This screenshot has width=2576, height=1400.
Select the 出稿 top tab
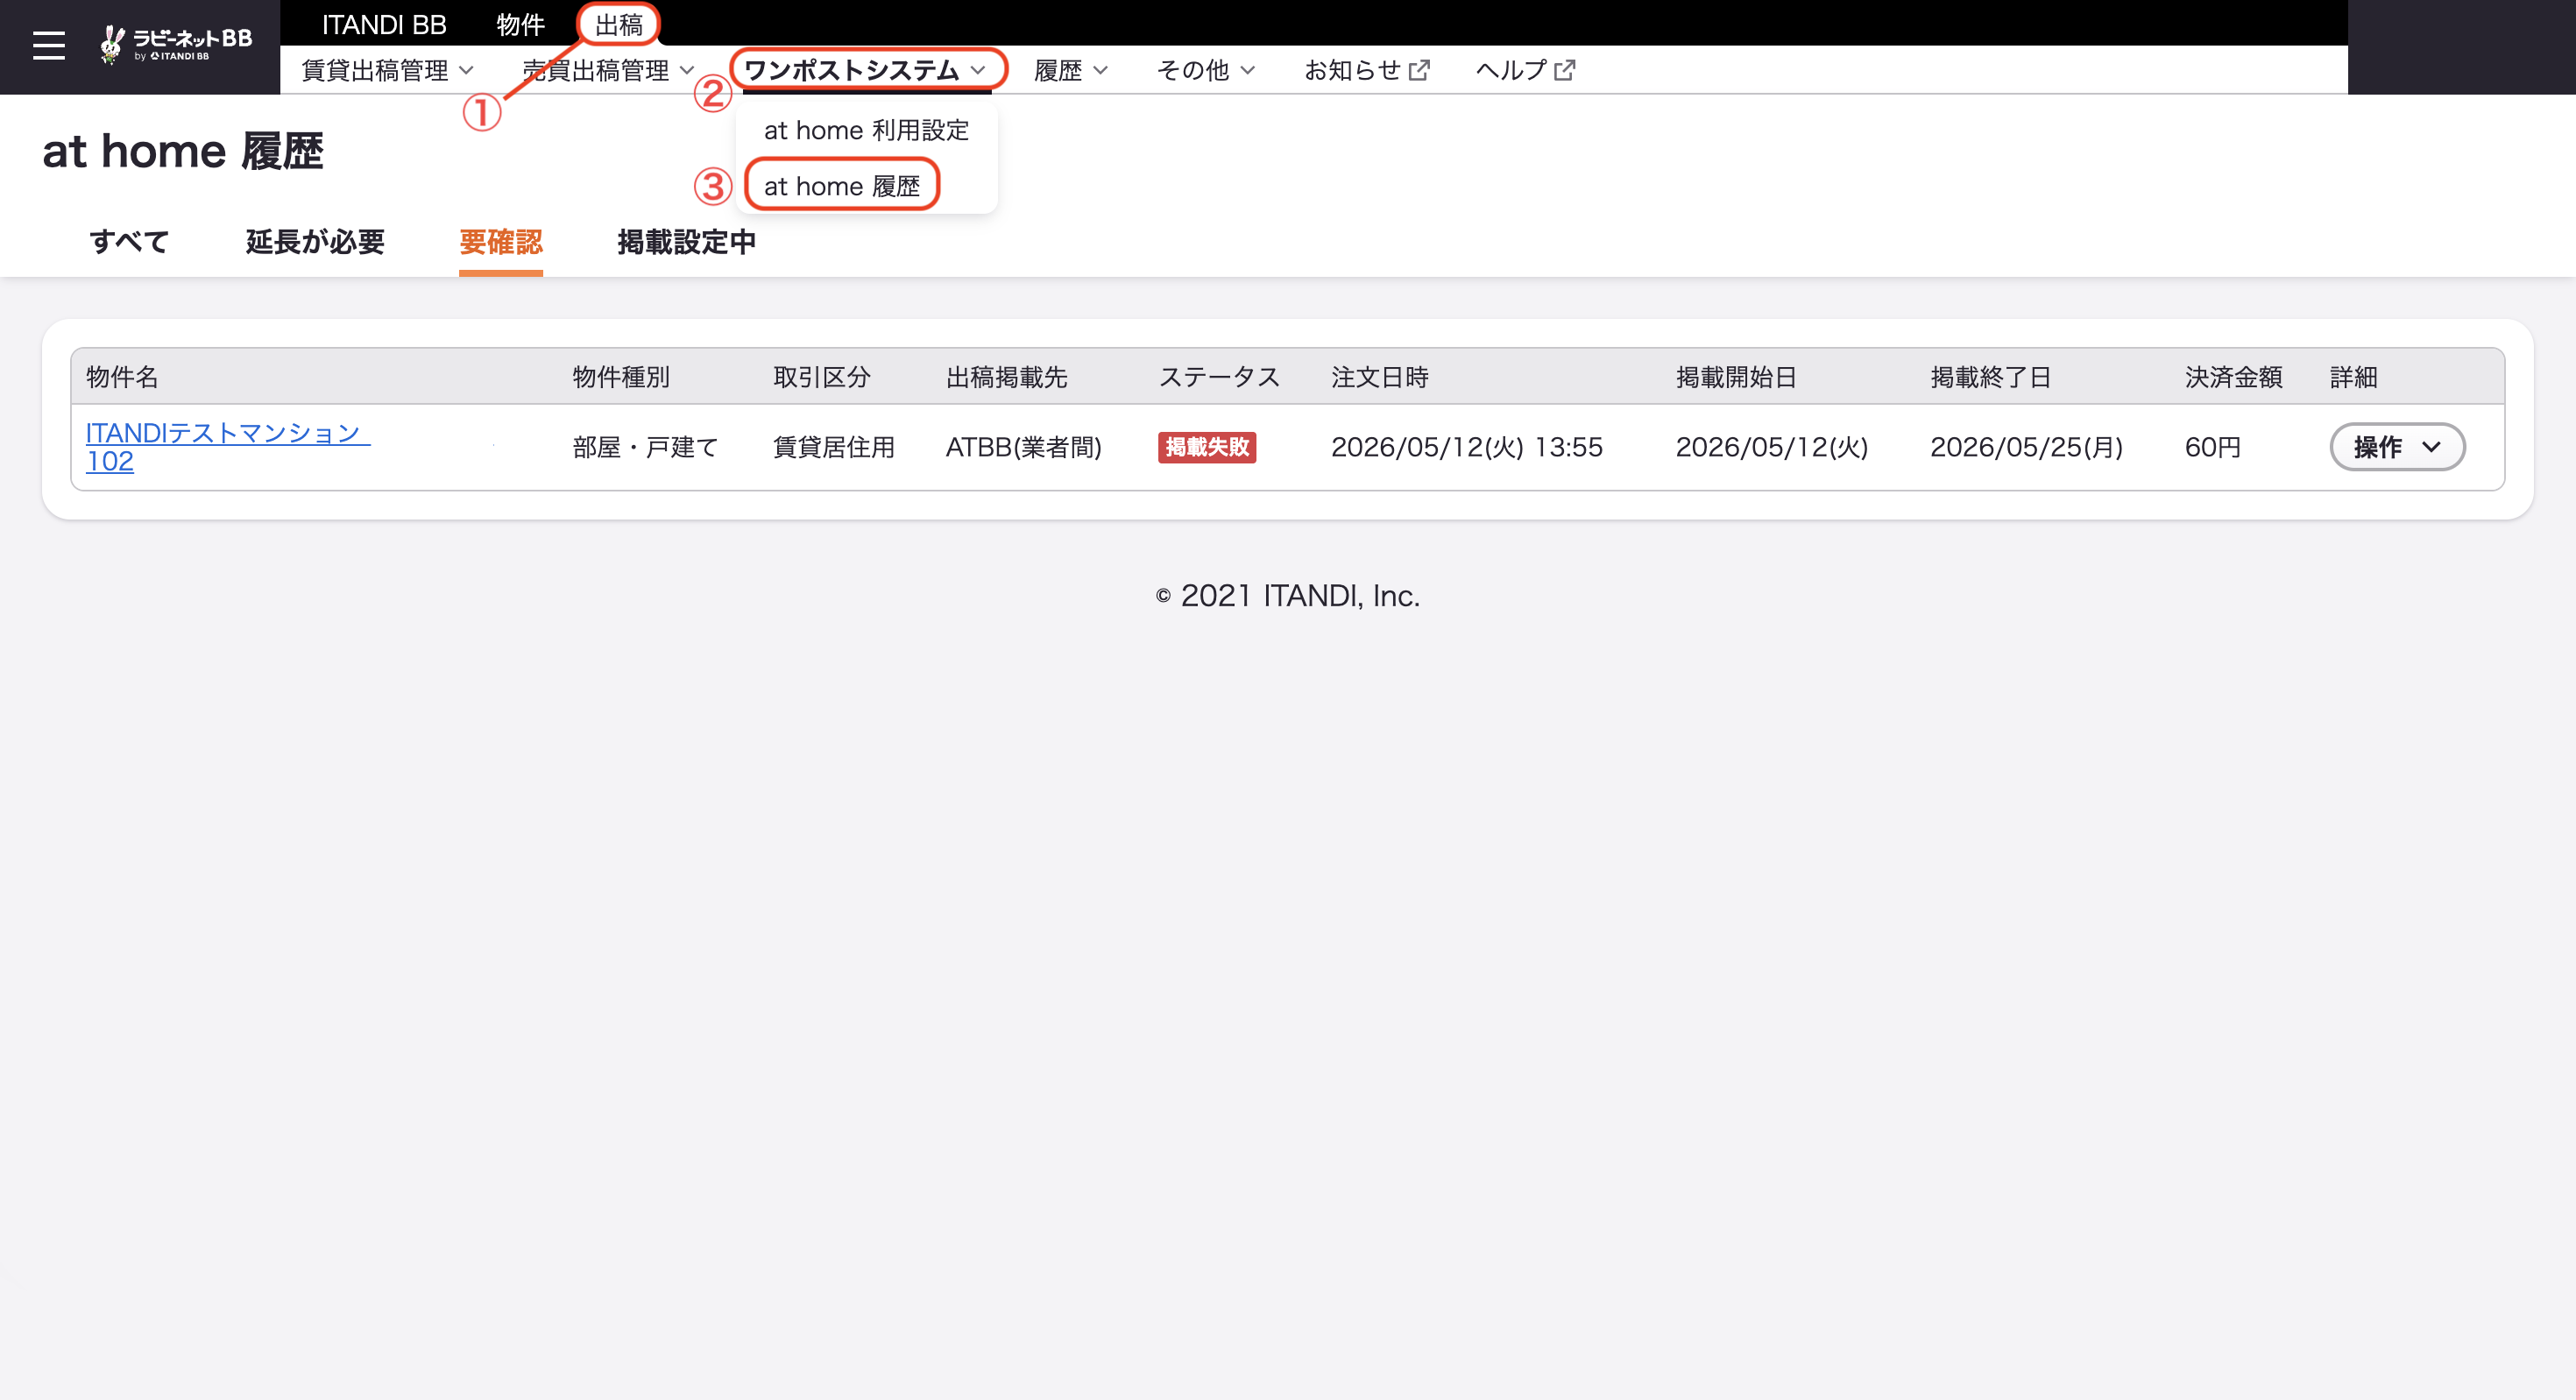(619, 24)
